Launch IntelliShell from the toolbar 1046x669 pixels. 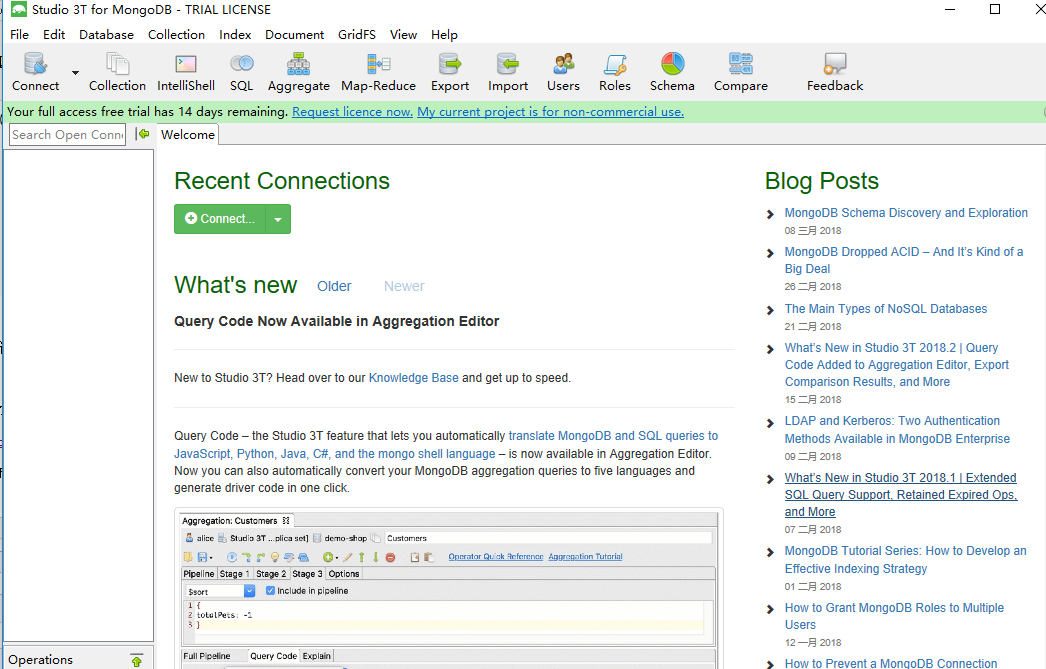pyautogui.click(x=185, y=72)
